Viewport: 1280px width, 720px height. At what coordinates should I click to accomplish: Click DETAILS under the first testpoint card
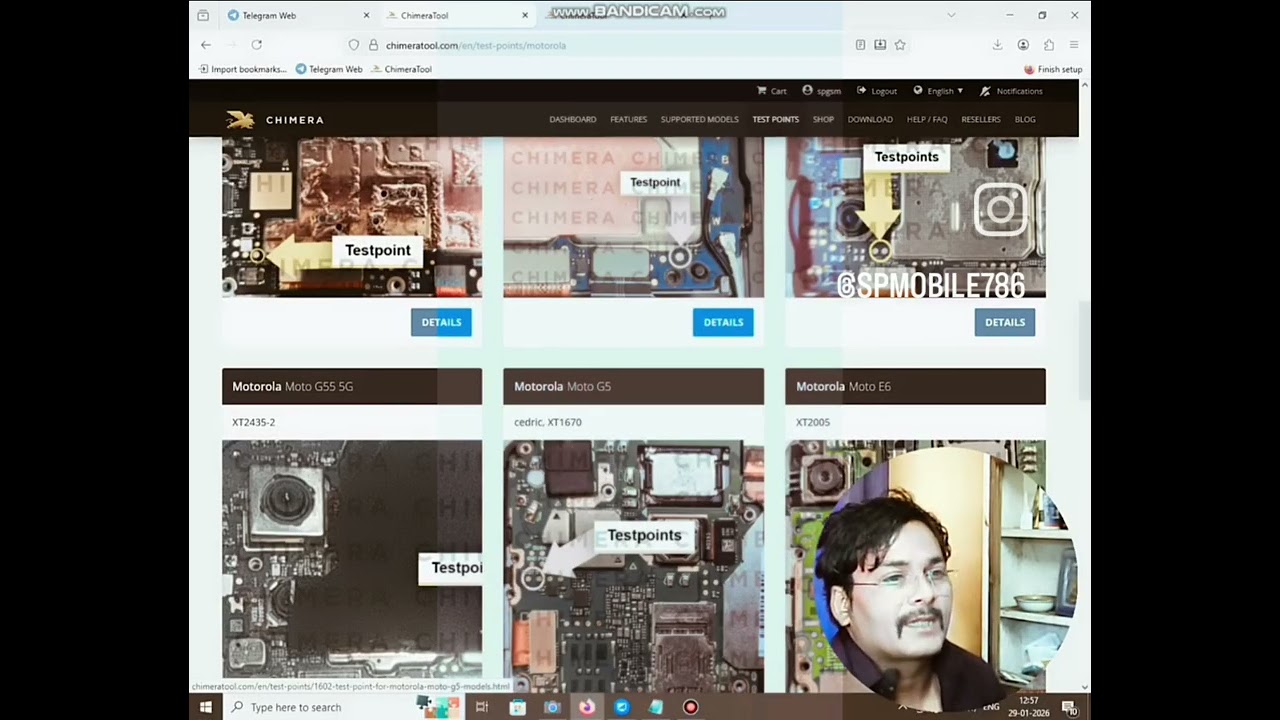(441, 322)
